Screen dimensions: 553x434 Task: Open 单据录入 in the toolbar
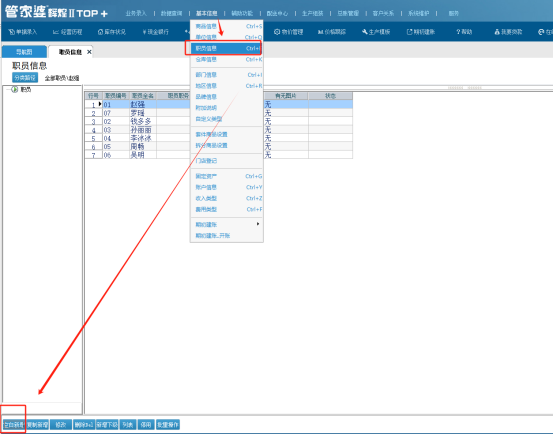(x=23, y=32)
